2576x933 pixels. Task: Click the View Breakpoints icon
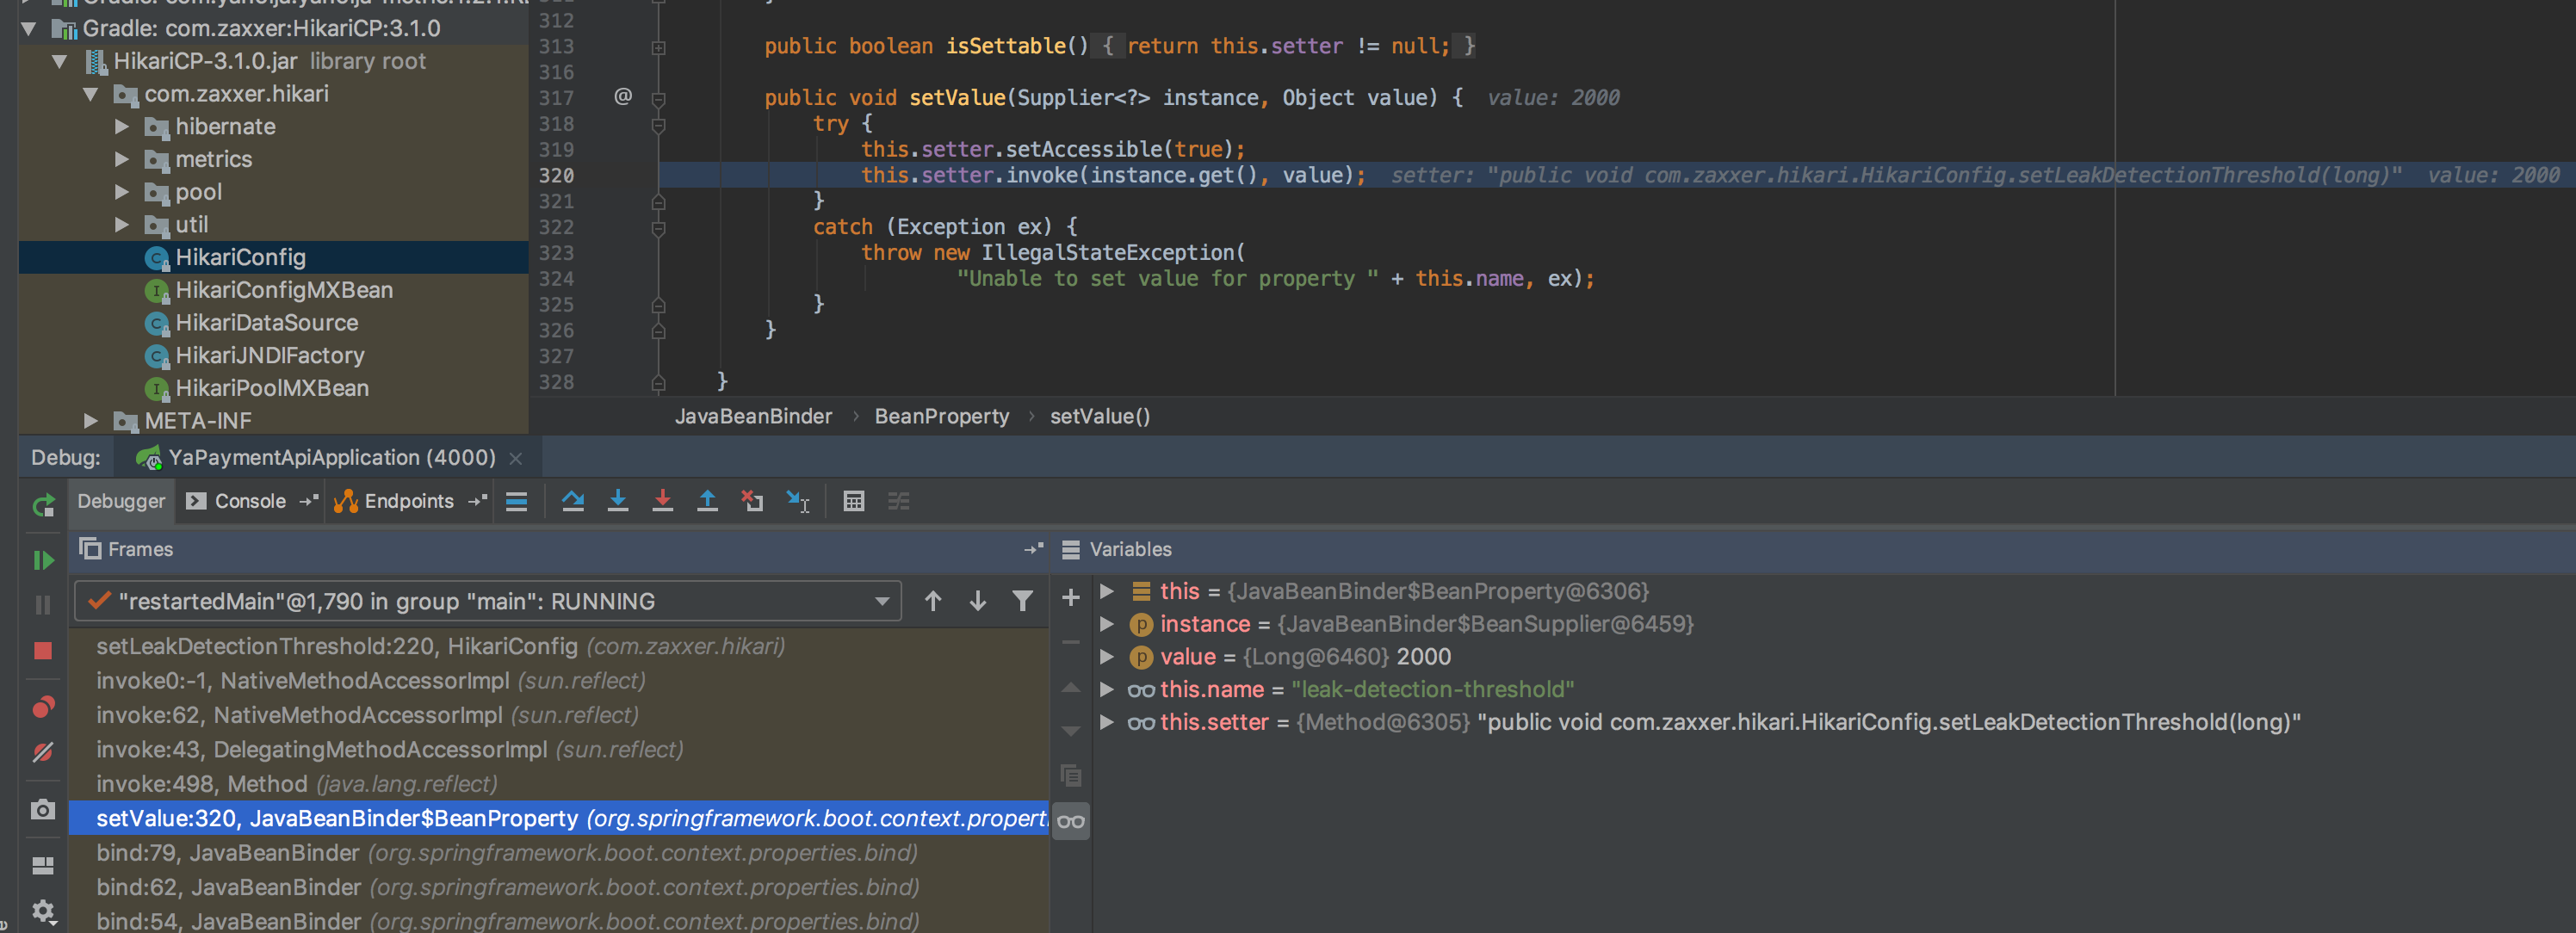(x=43, y=707)
